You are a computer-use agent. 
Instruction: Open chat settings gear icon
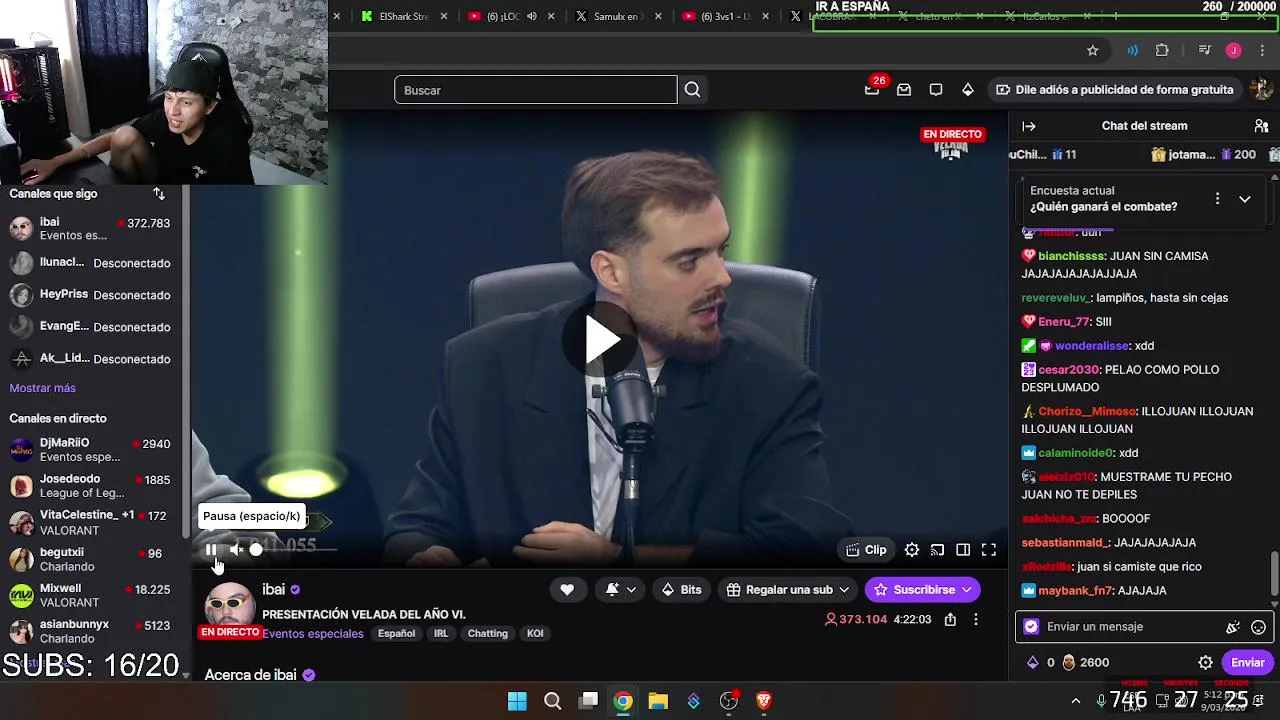pyautogui.click(x=1206, y=662)
